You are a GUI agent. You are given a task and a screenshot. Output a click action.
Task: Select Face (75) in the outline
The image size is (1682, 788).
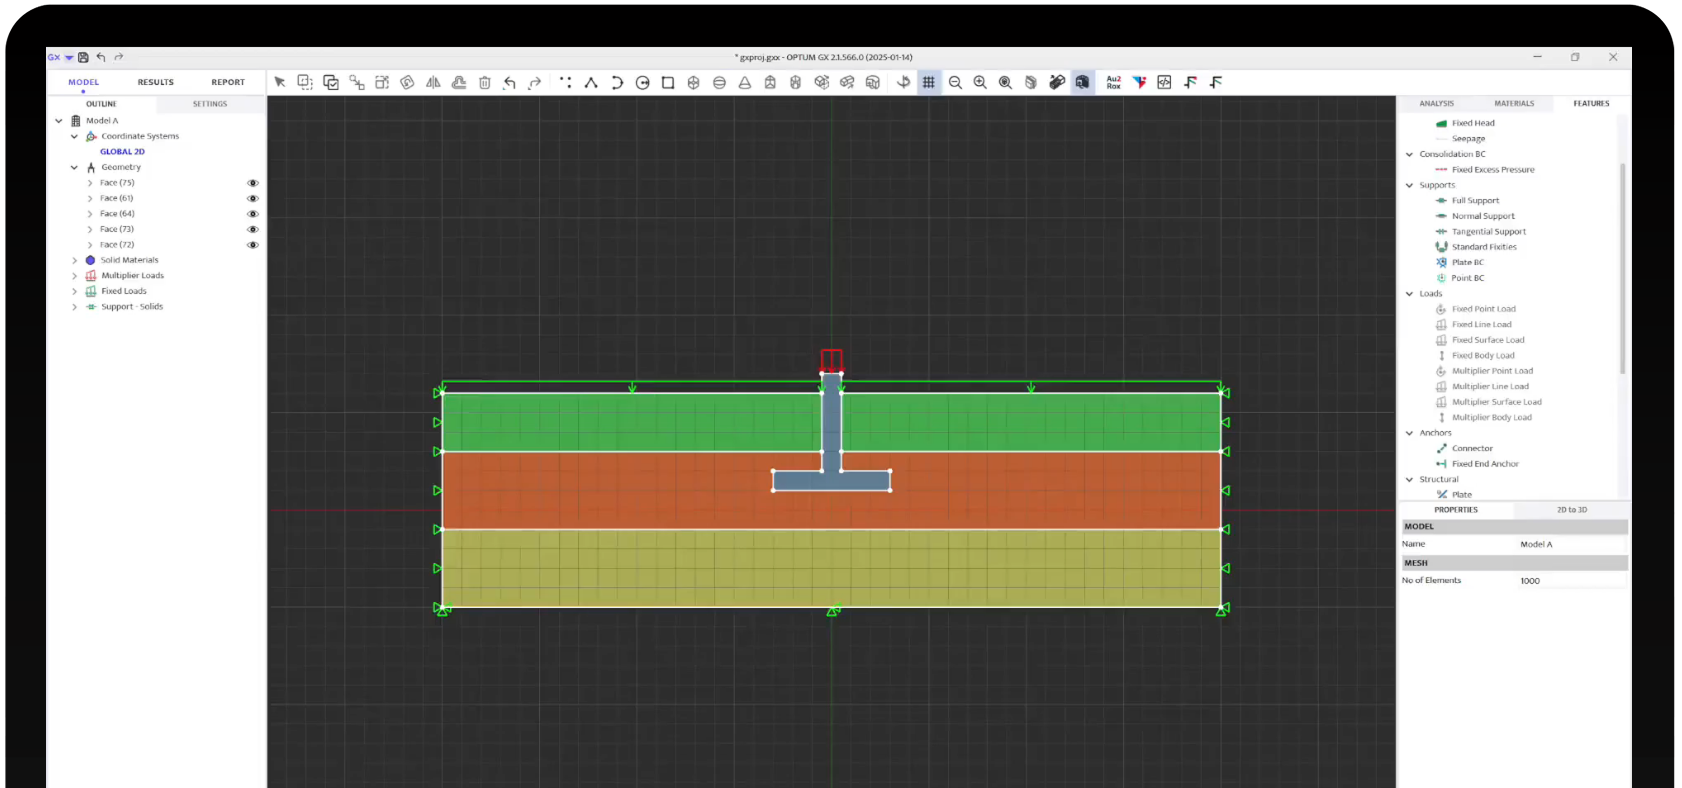[117, 183]
